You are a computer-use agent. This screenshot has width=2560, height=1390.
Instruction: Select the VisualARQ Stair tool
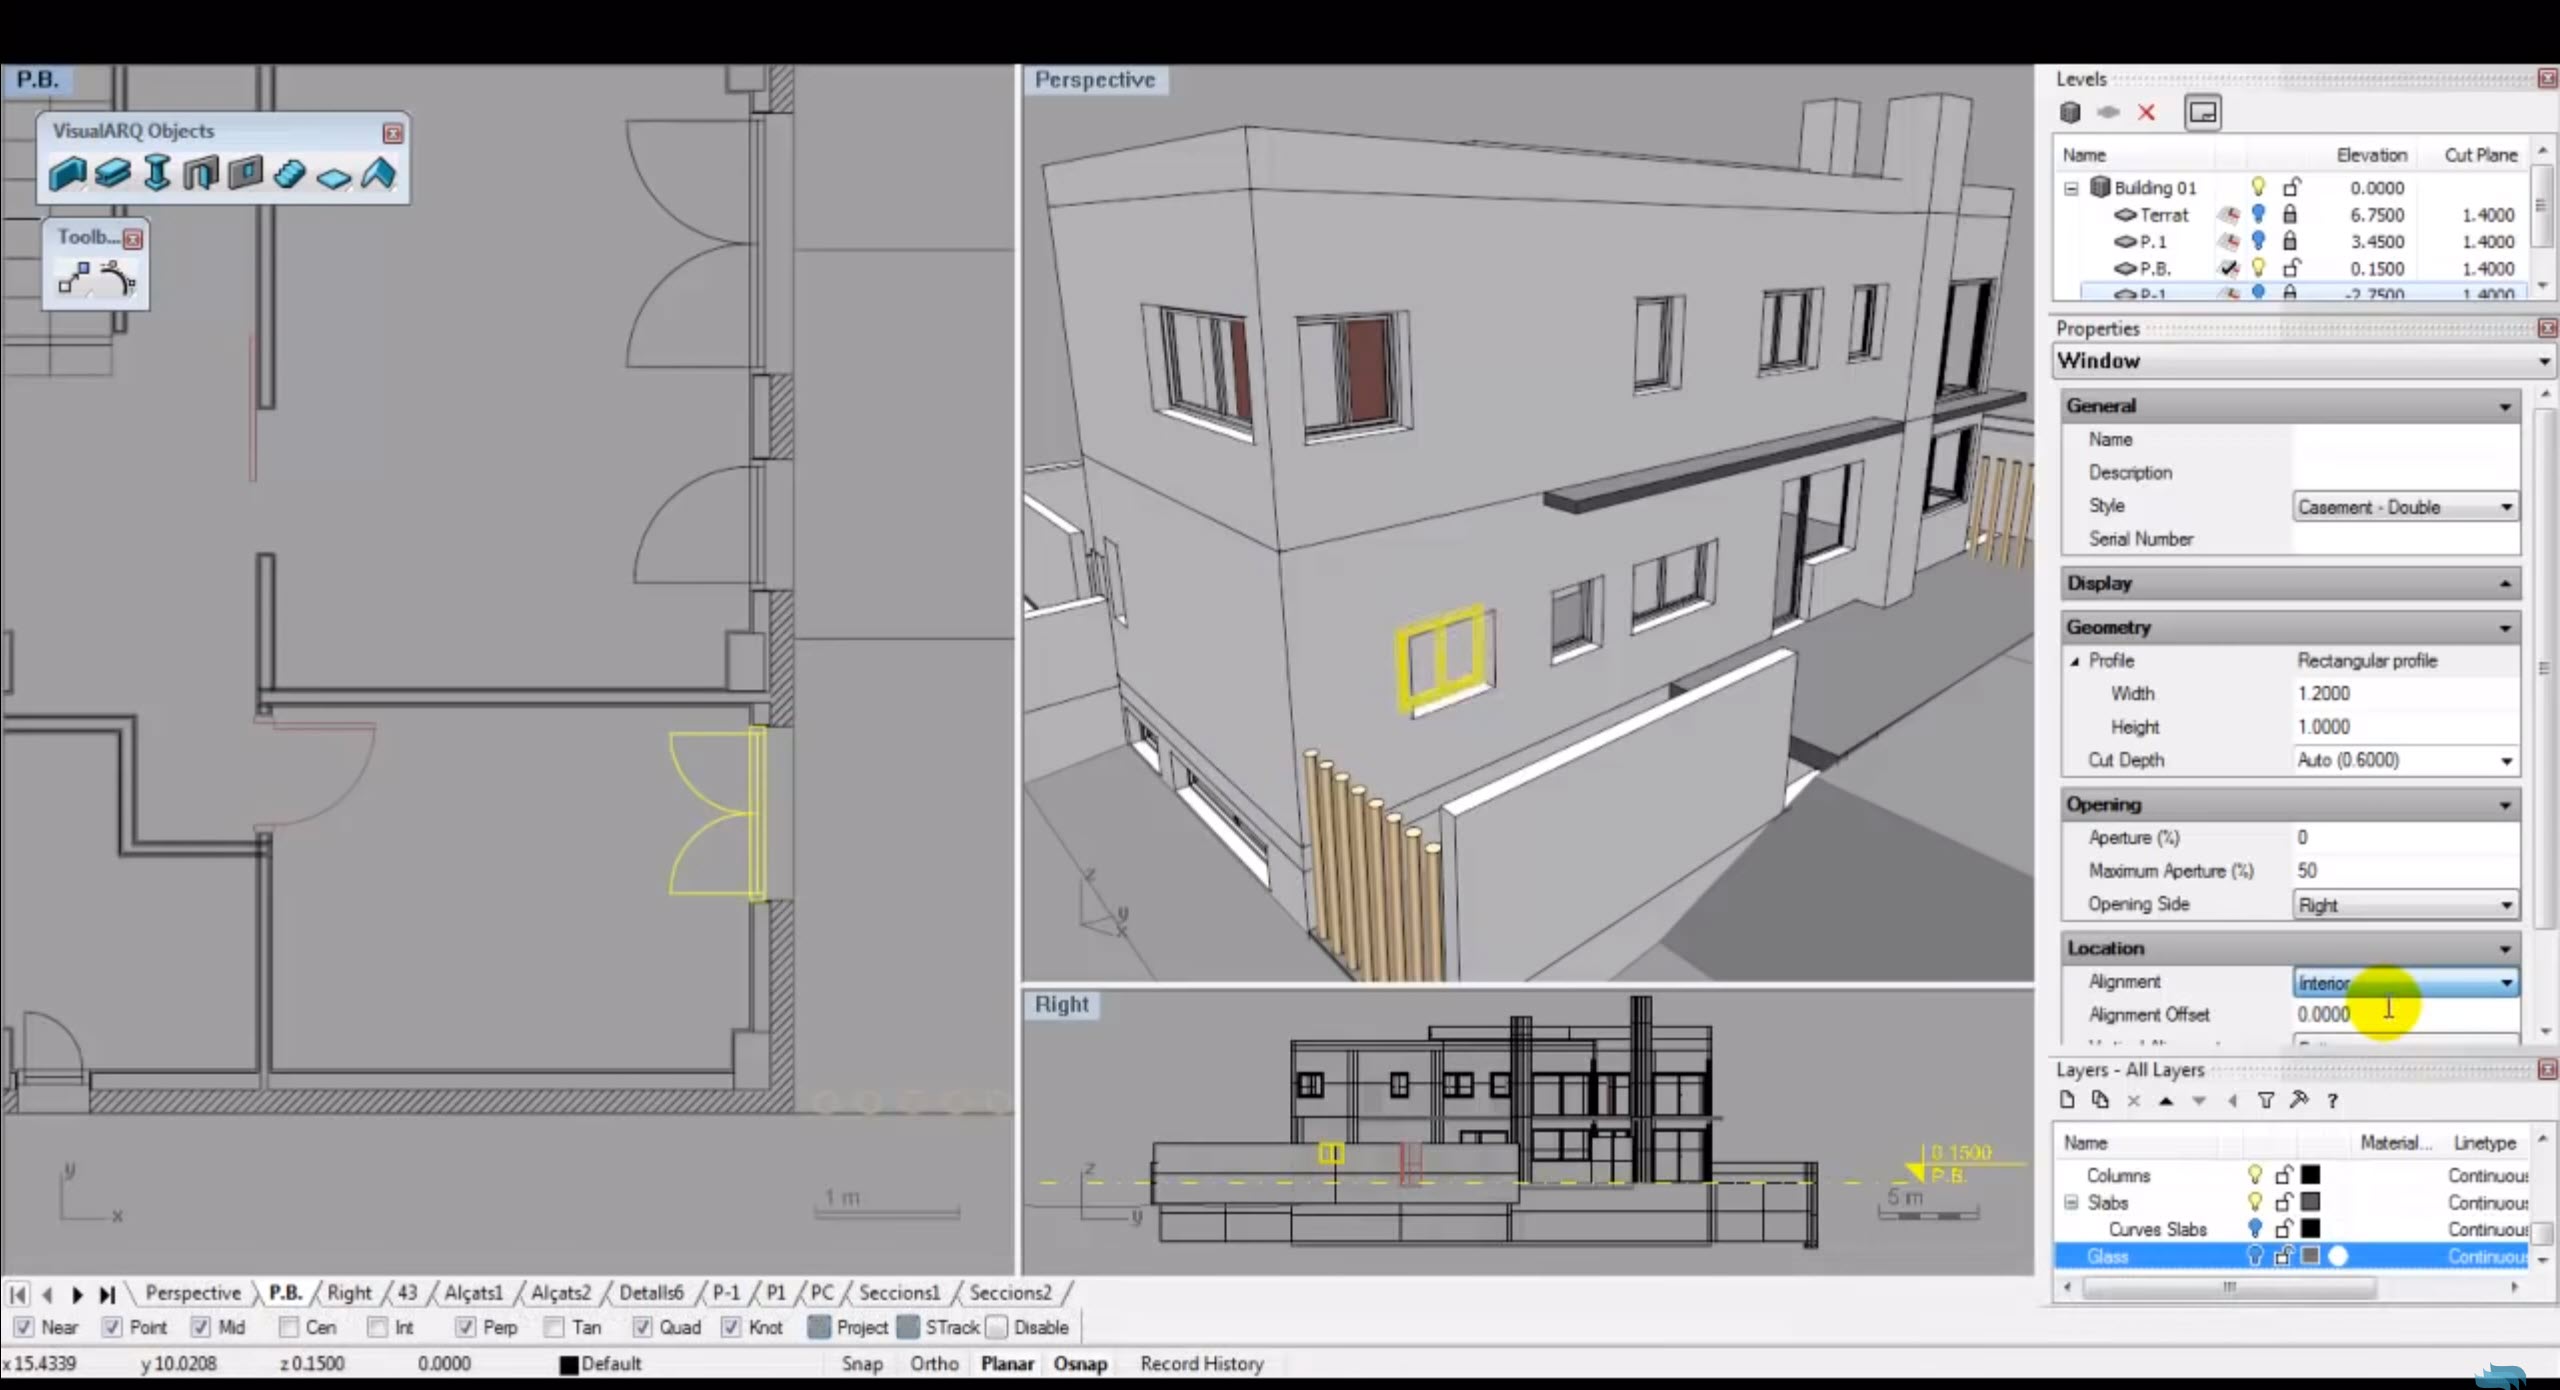click(289, 174)
